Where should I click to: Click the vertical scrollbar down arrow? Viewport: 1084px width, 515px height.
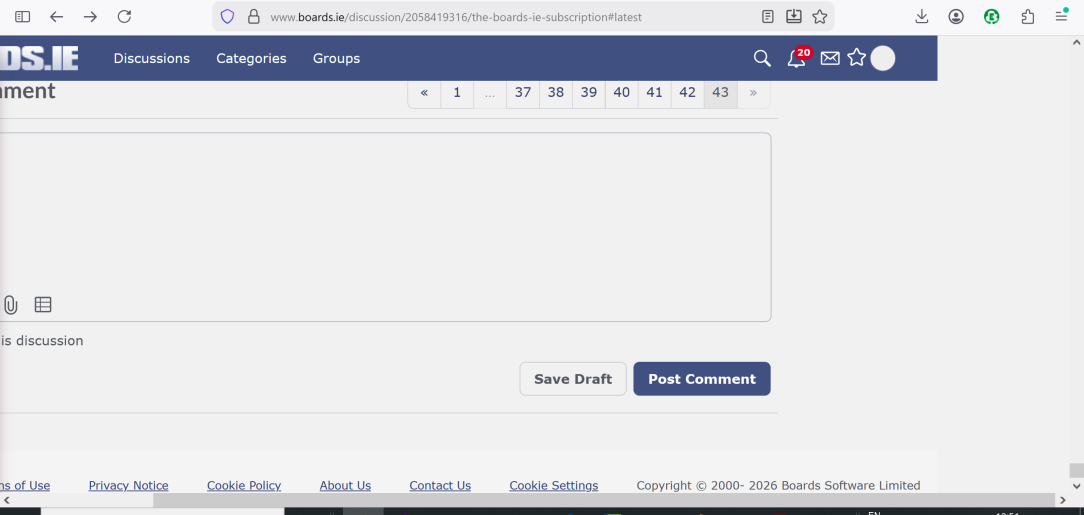point(1076,488)
